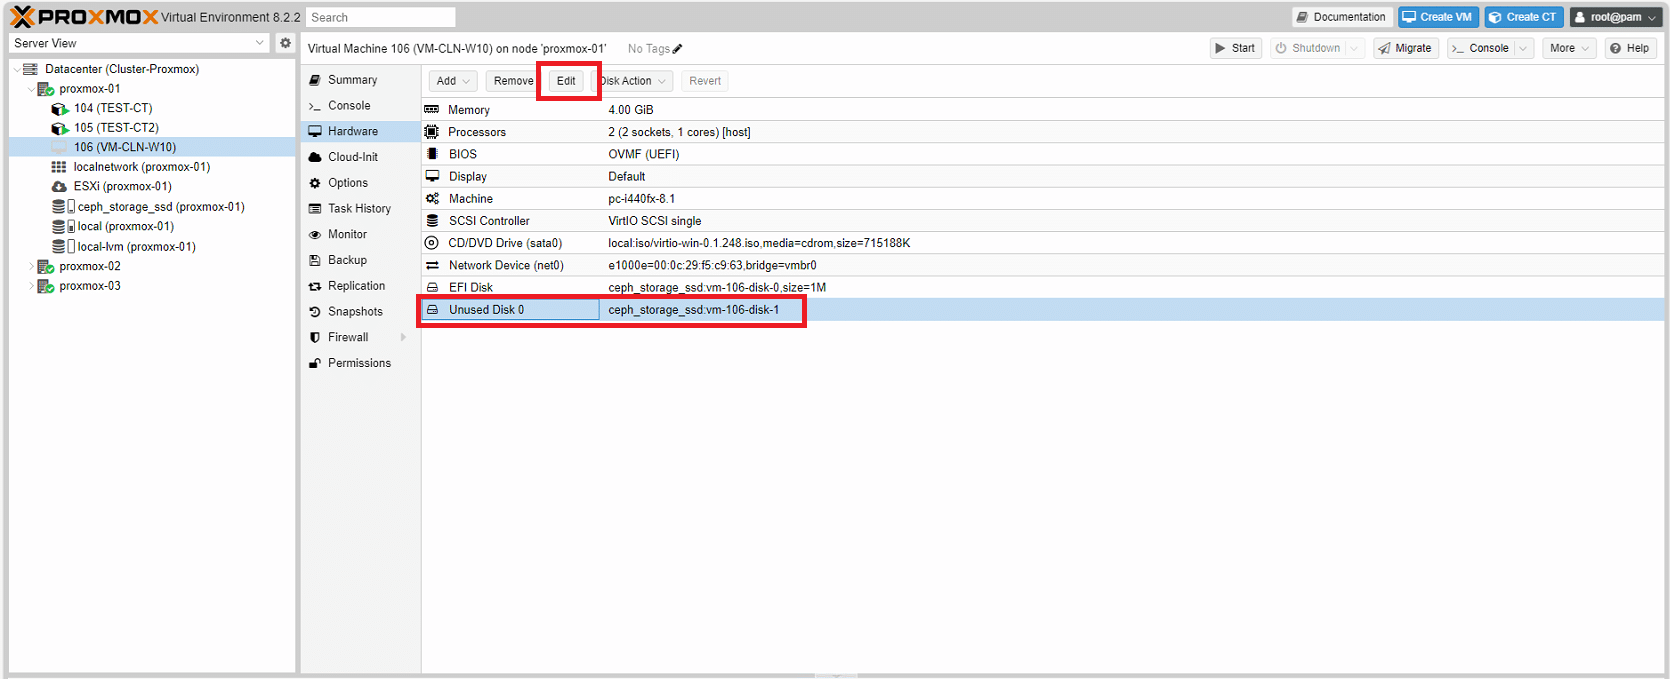Click Network Device arrows icon
This screenshot has height=679, width=1670.
tap(432, 265)
